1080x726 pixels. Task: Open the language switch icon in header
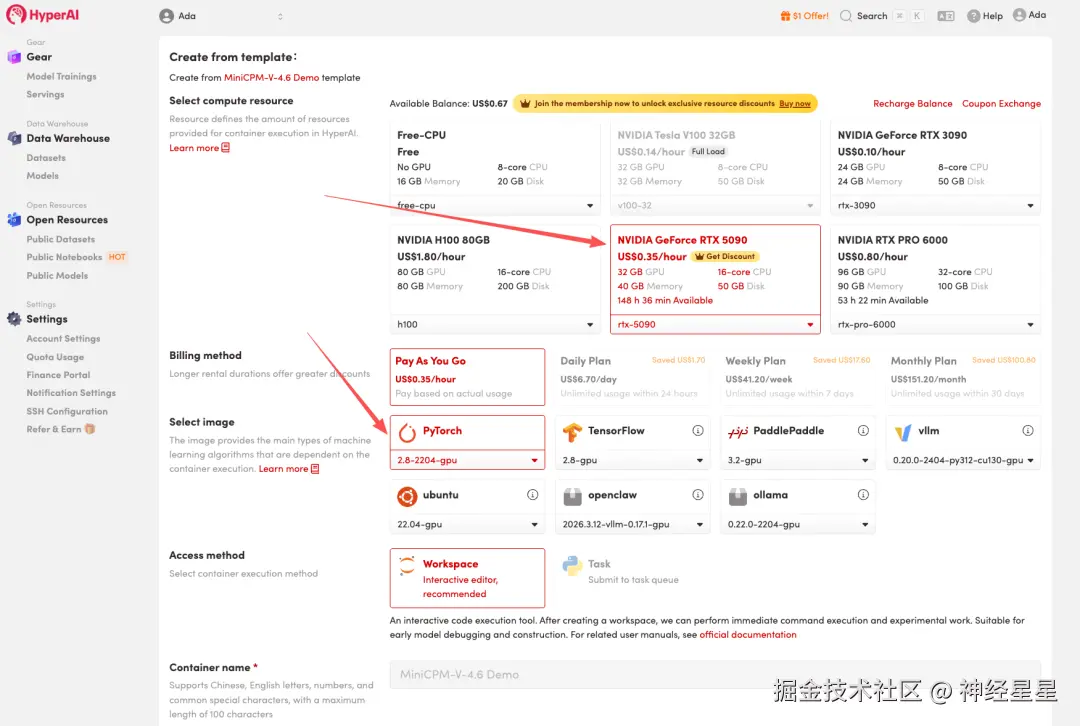tap(946, 16)
